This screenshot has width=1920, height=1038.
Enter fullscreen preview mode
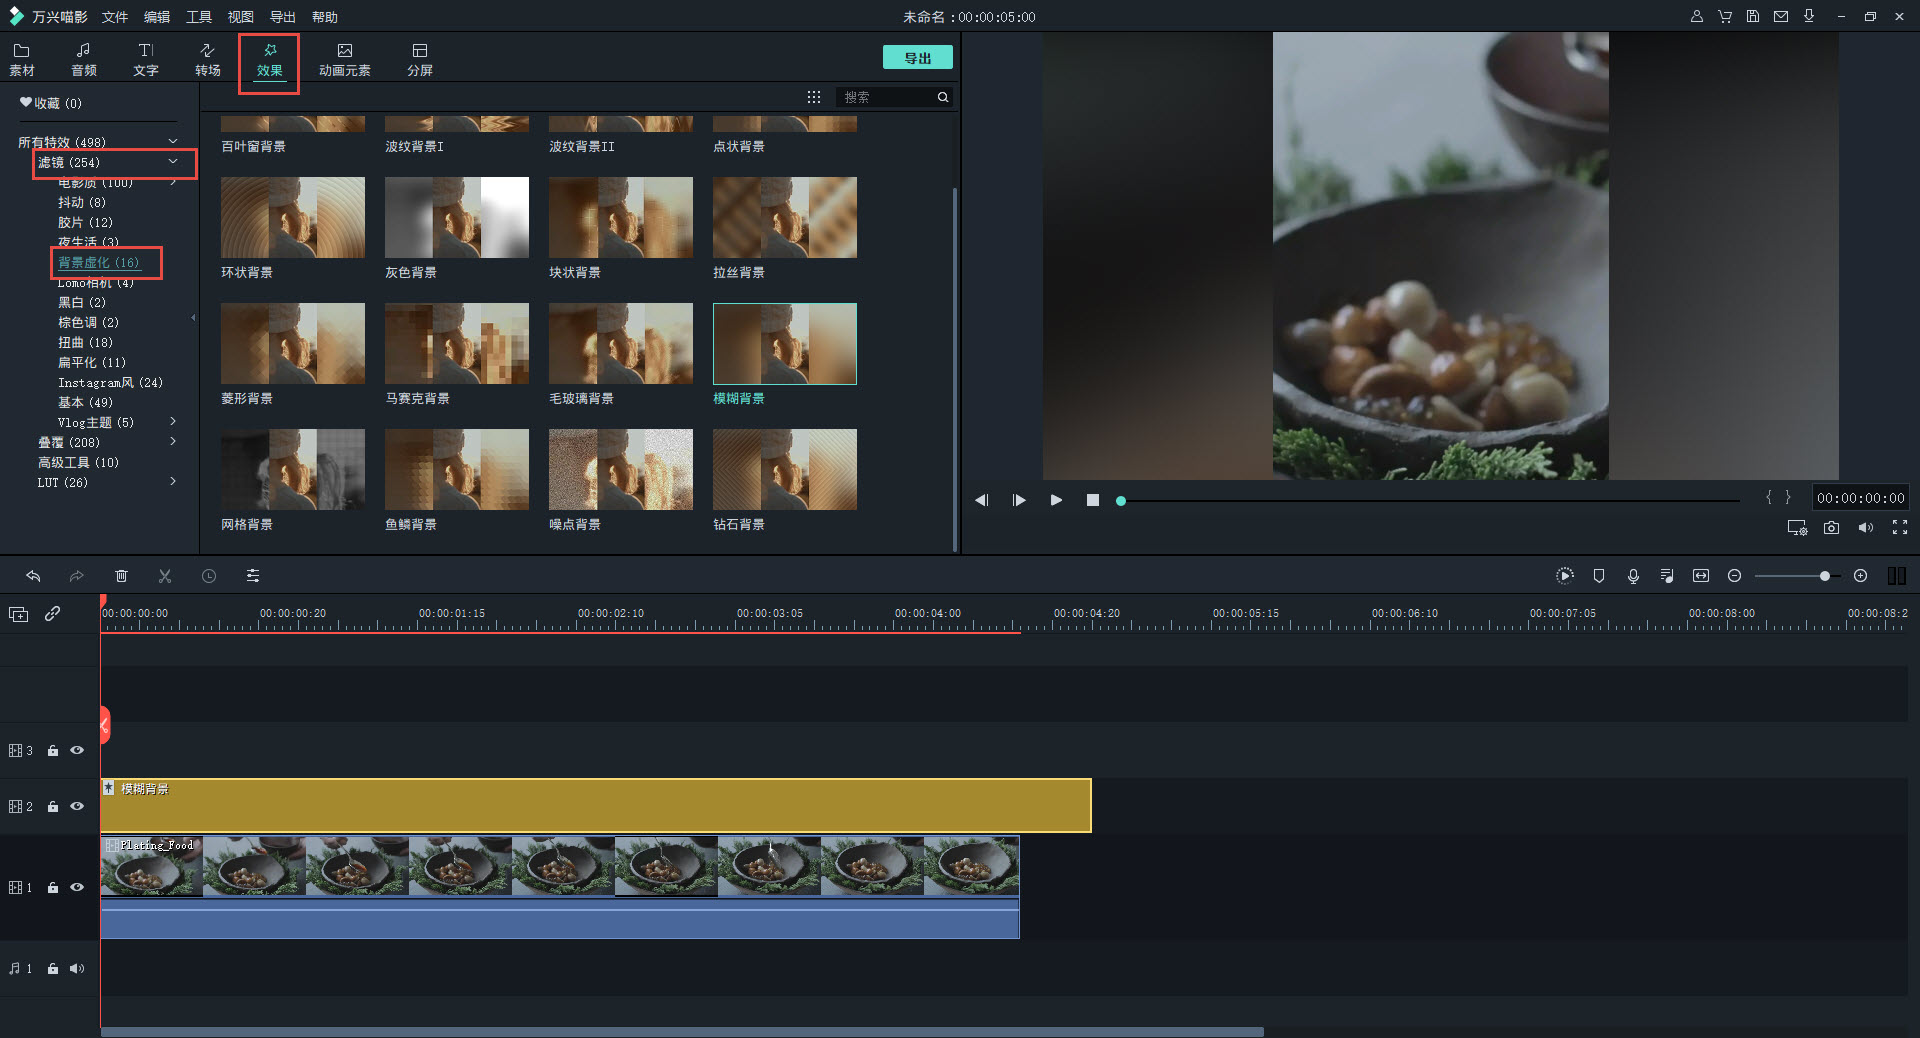tap(1899, 528)
